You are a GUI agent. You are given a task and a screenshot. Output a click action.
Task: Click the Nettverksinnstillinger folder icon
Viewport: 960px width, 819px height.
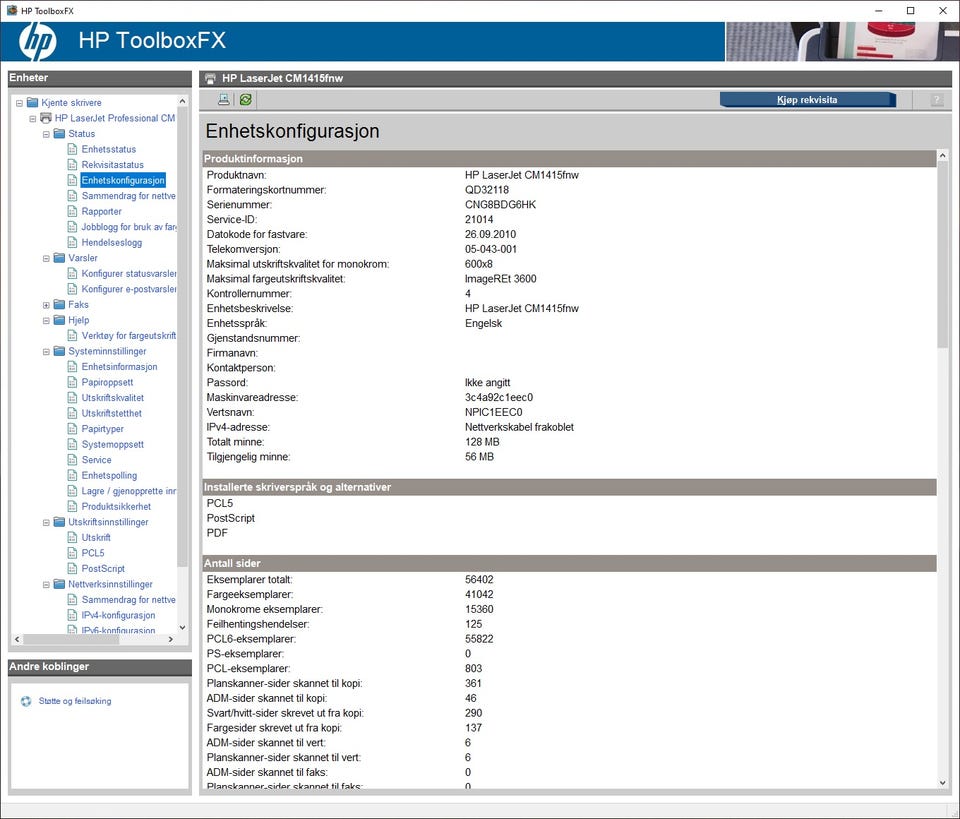click(x=59, y=584)
